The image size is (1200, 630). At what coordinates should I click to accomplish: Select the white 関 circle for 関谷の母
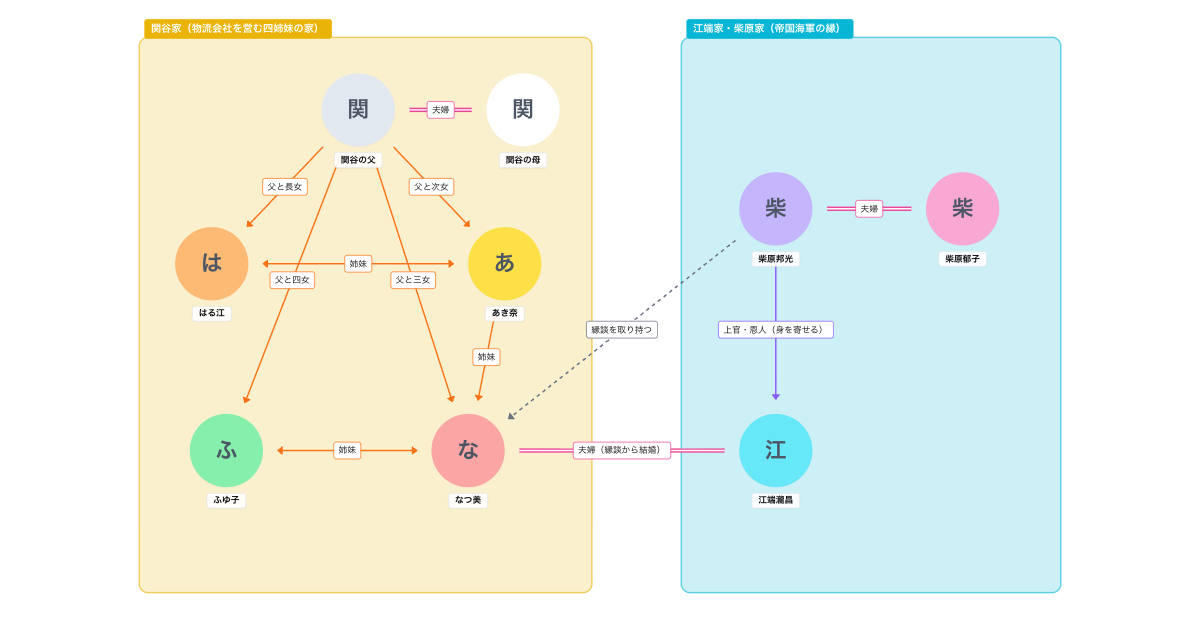[x=523, y=110]
